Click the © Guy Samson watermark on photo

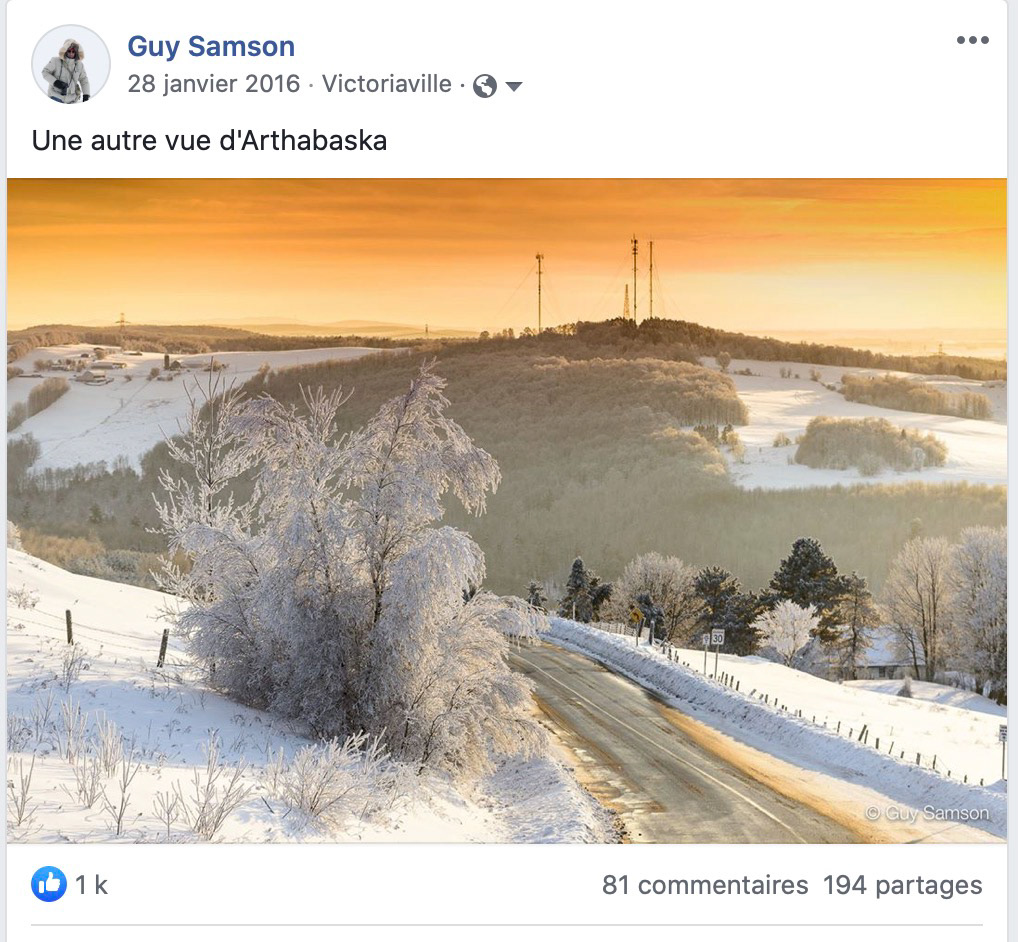(928, 813)
